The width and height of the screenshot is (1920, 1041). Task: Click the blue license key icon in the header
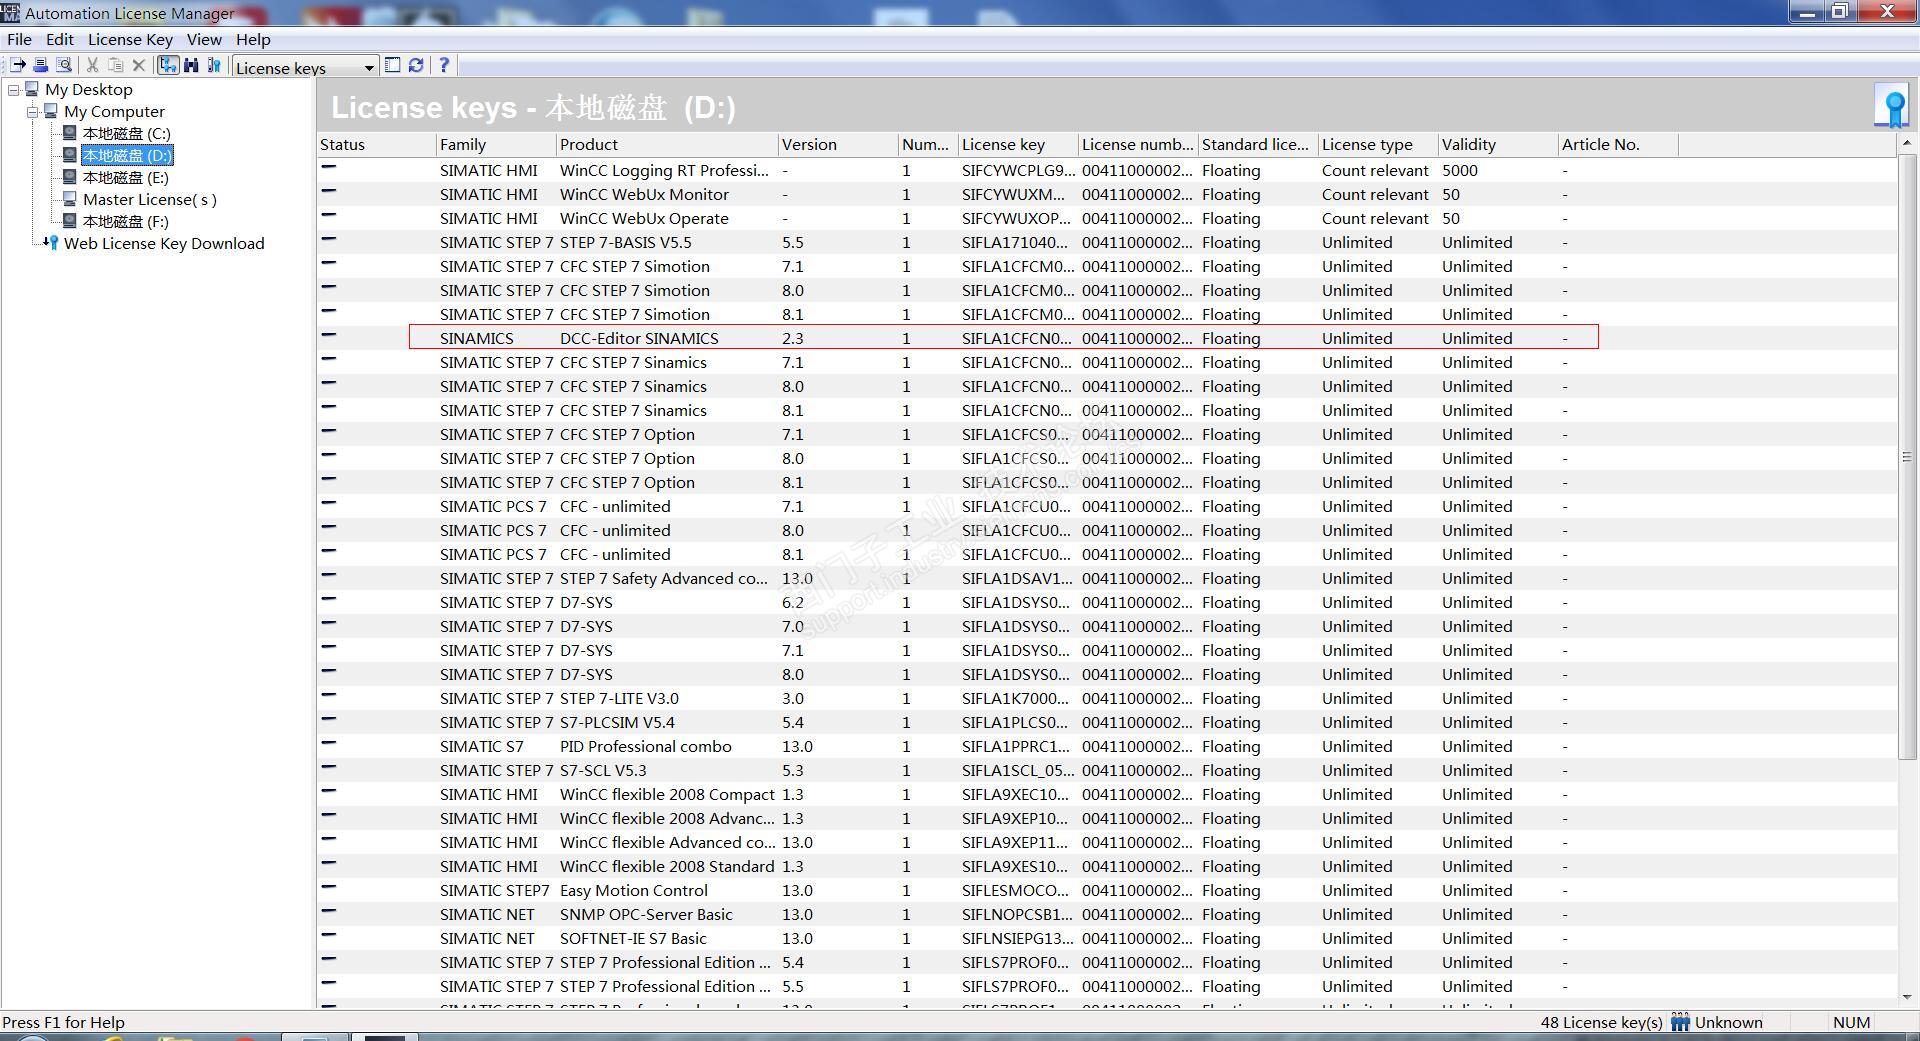pos(1892,107)
